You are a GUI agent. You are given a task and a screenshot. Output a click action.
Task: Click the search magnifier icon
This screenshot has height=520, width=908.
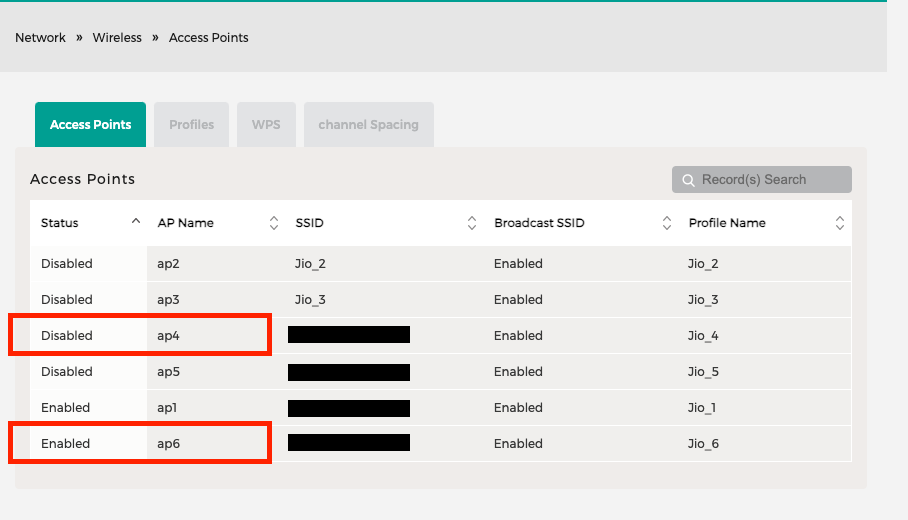pos(688,180)
